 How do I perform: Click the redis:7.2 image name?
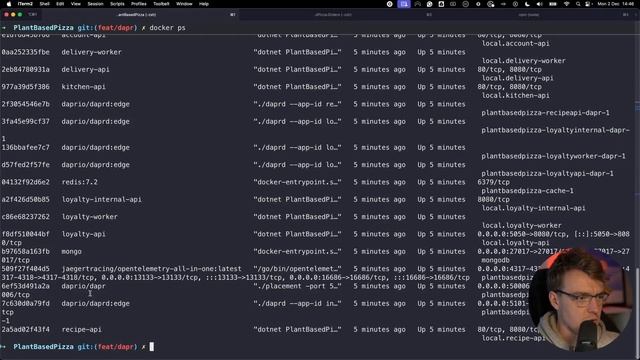pos(80,182)
